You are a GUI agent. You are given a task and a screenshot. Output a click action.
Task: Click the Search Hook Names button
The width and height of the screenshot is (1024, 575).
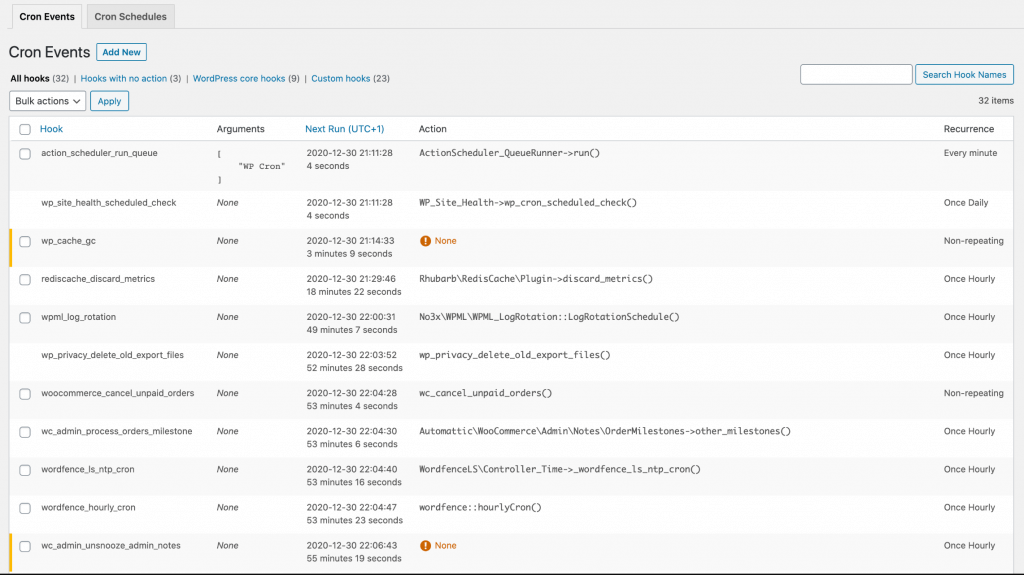(x=964, y=74)
